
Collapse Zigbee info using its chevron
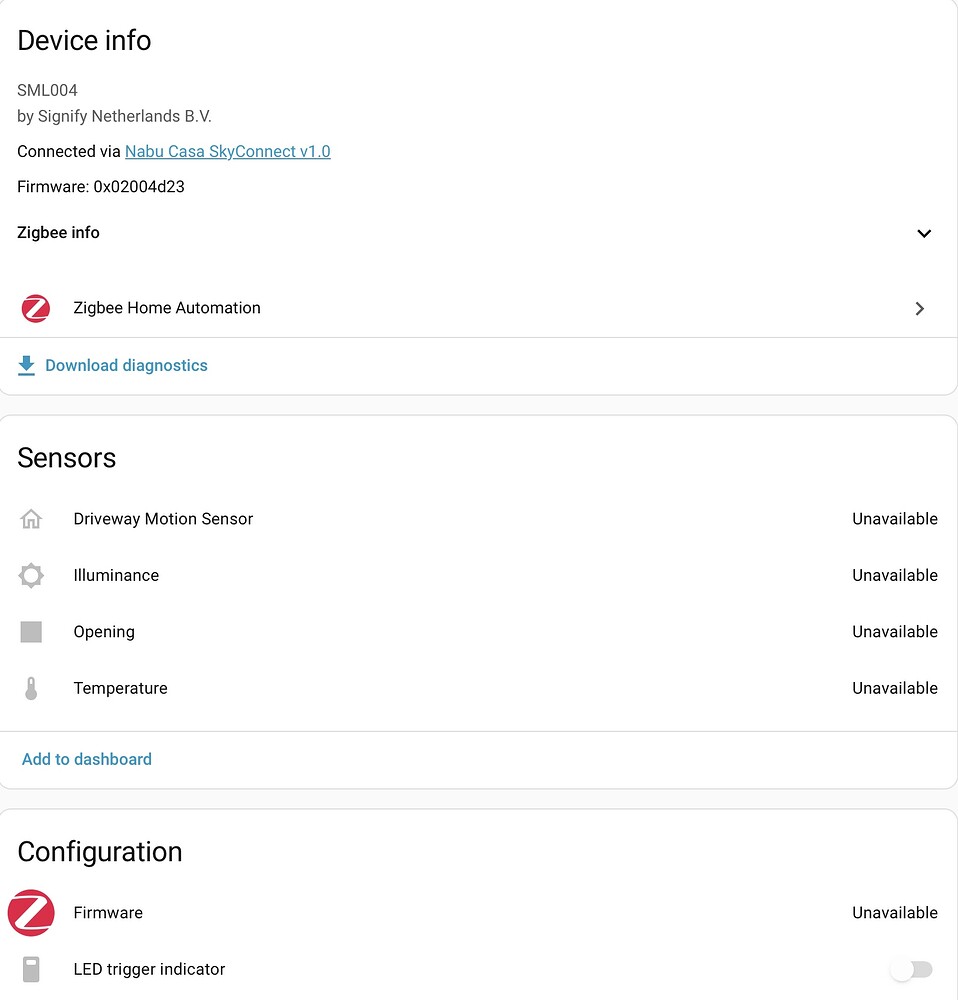tap(923, 233)
